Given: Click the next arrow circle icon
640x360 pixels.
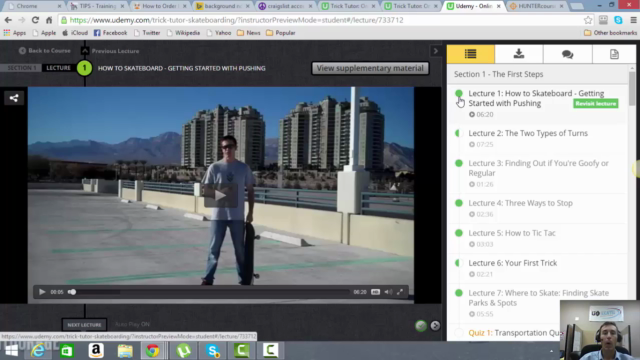Looking at the screenshot, I should click(435, 325).
